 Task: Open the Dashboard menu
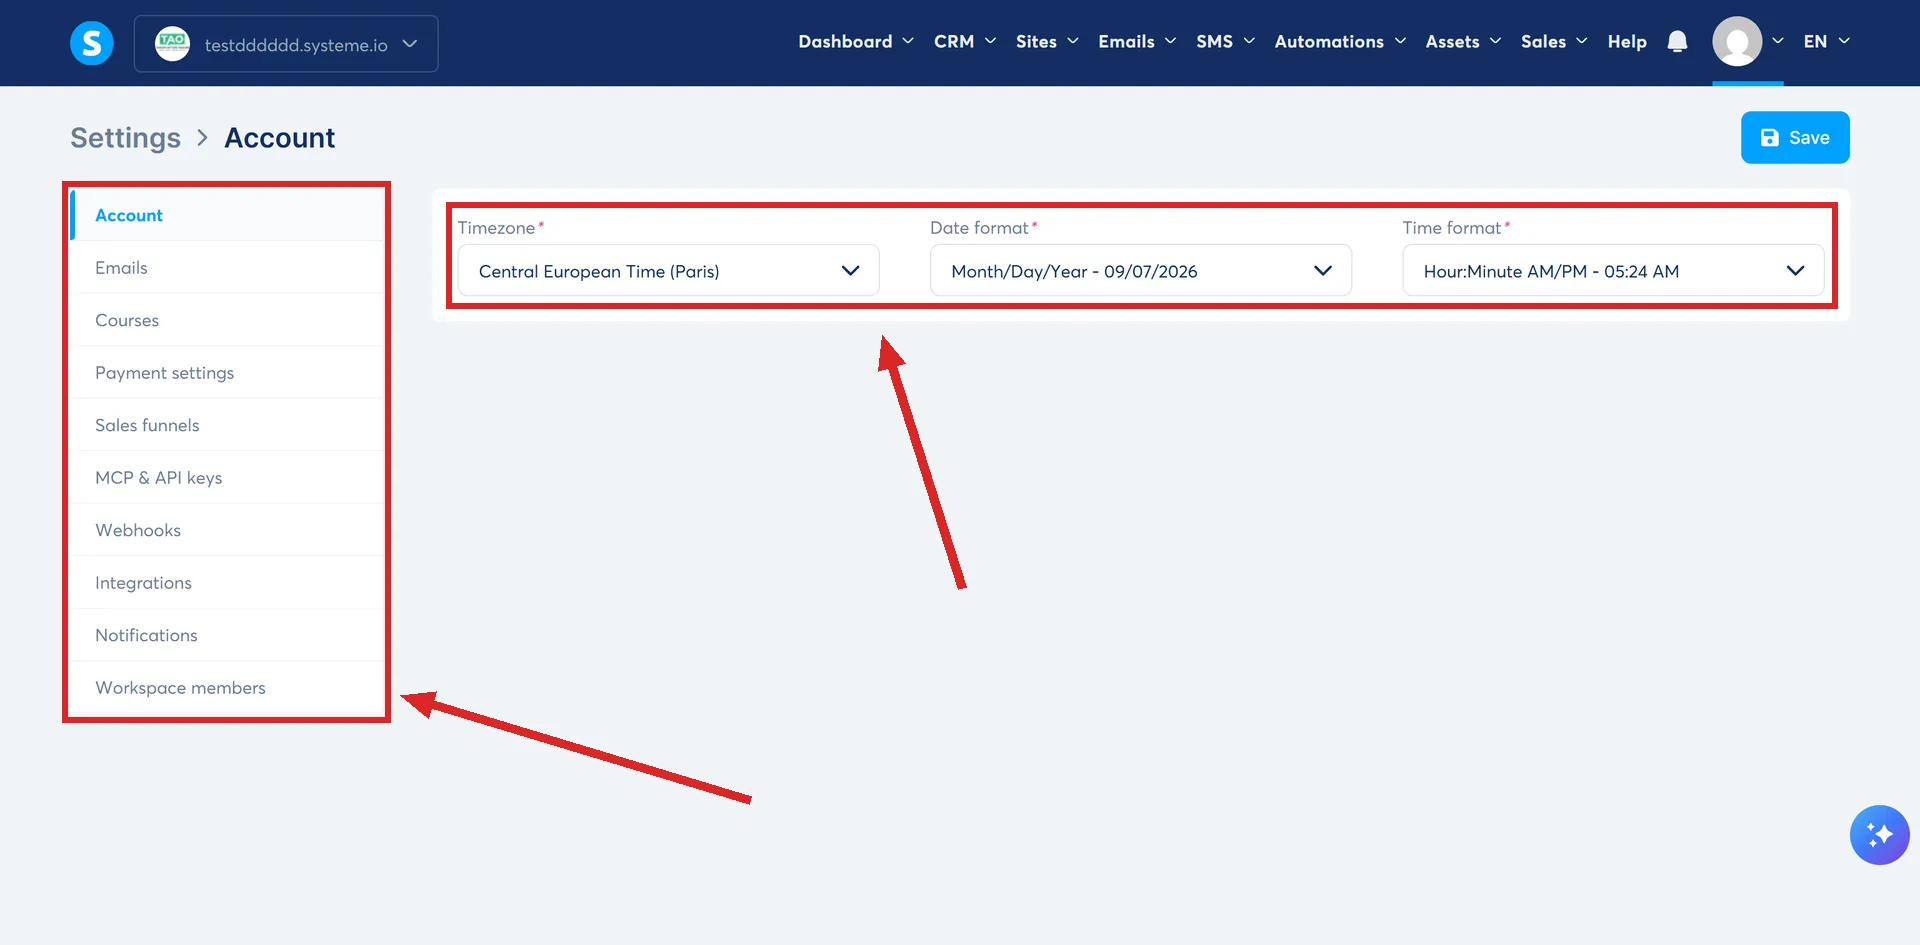[x=856, y=42]
